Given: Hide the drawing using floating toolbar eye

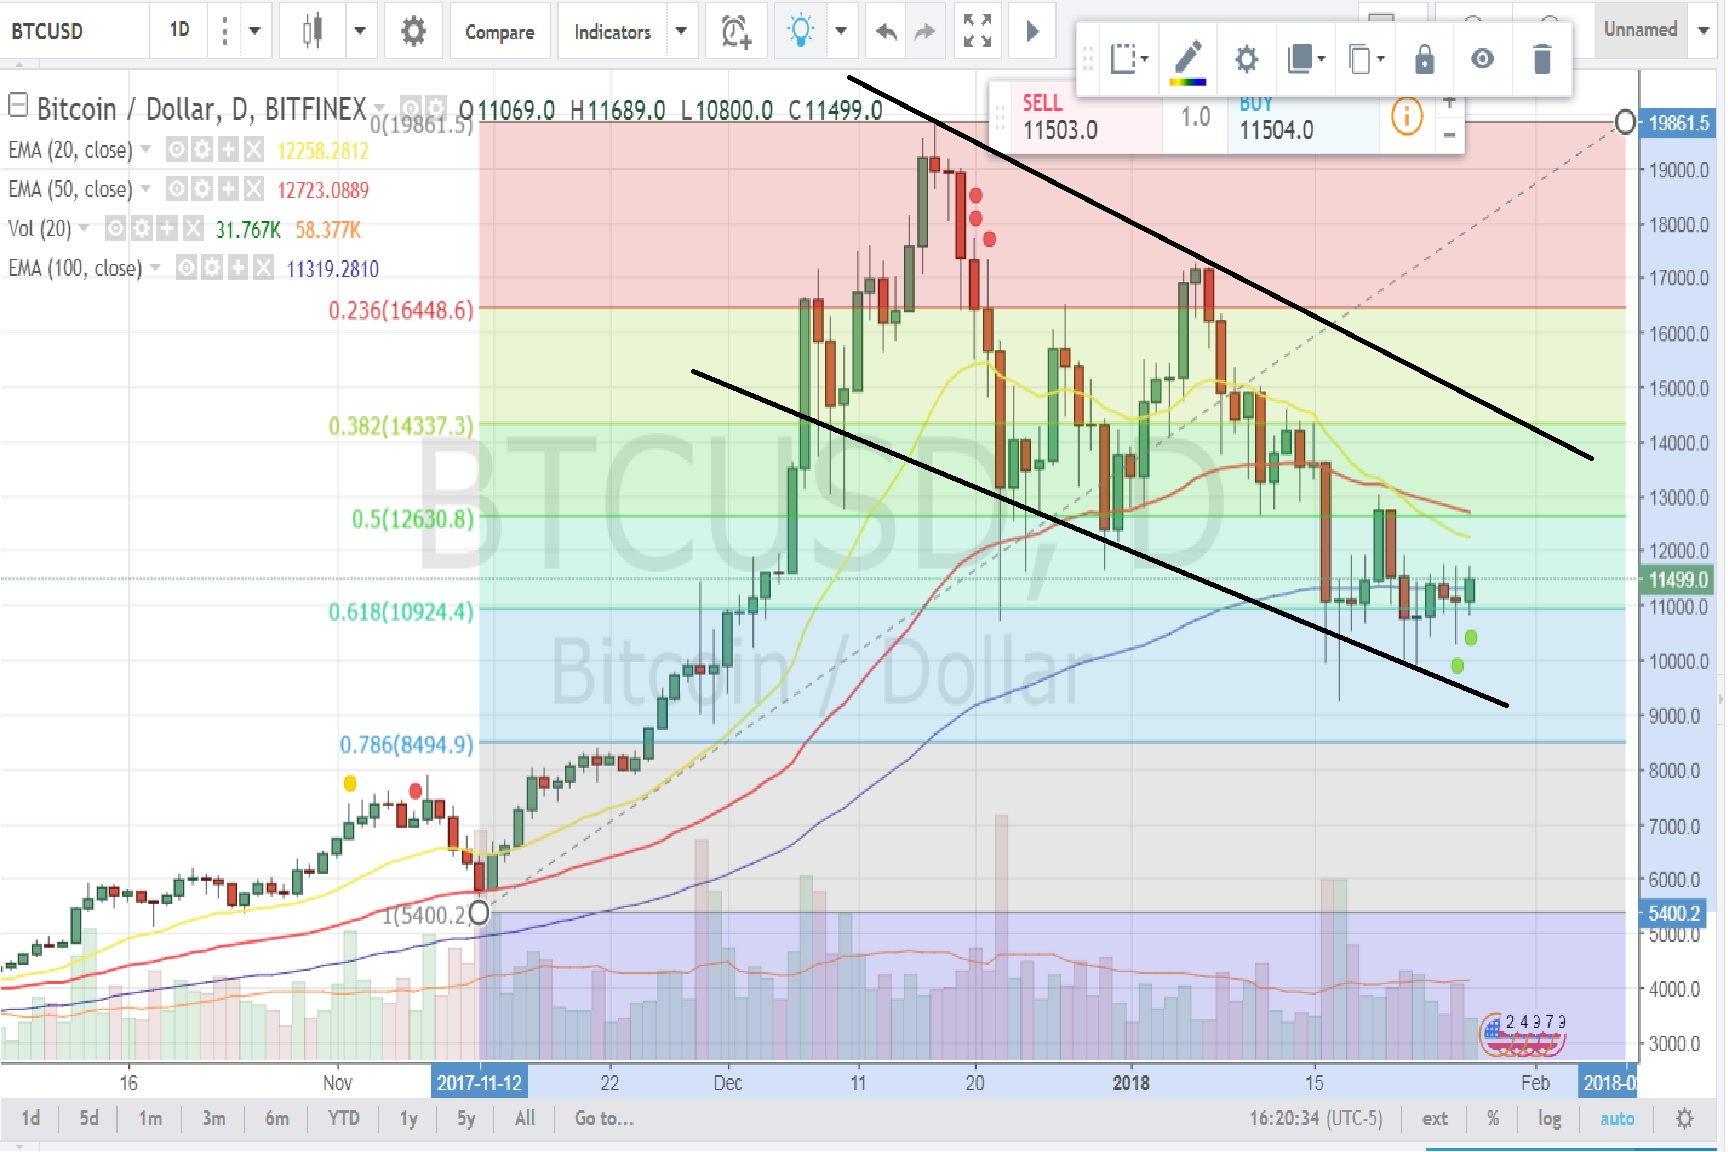Looking at the screenshot, I should point(1483,59).
